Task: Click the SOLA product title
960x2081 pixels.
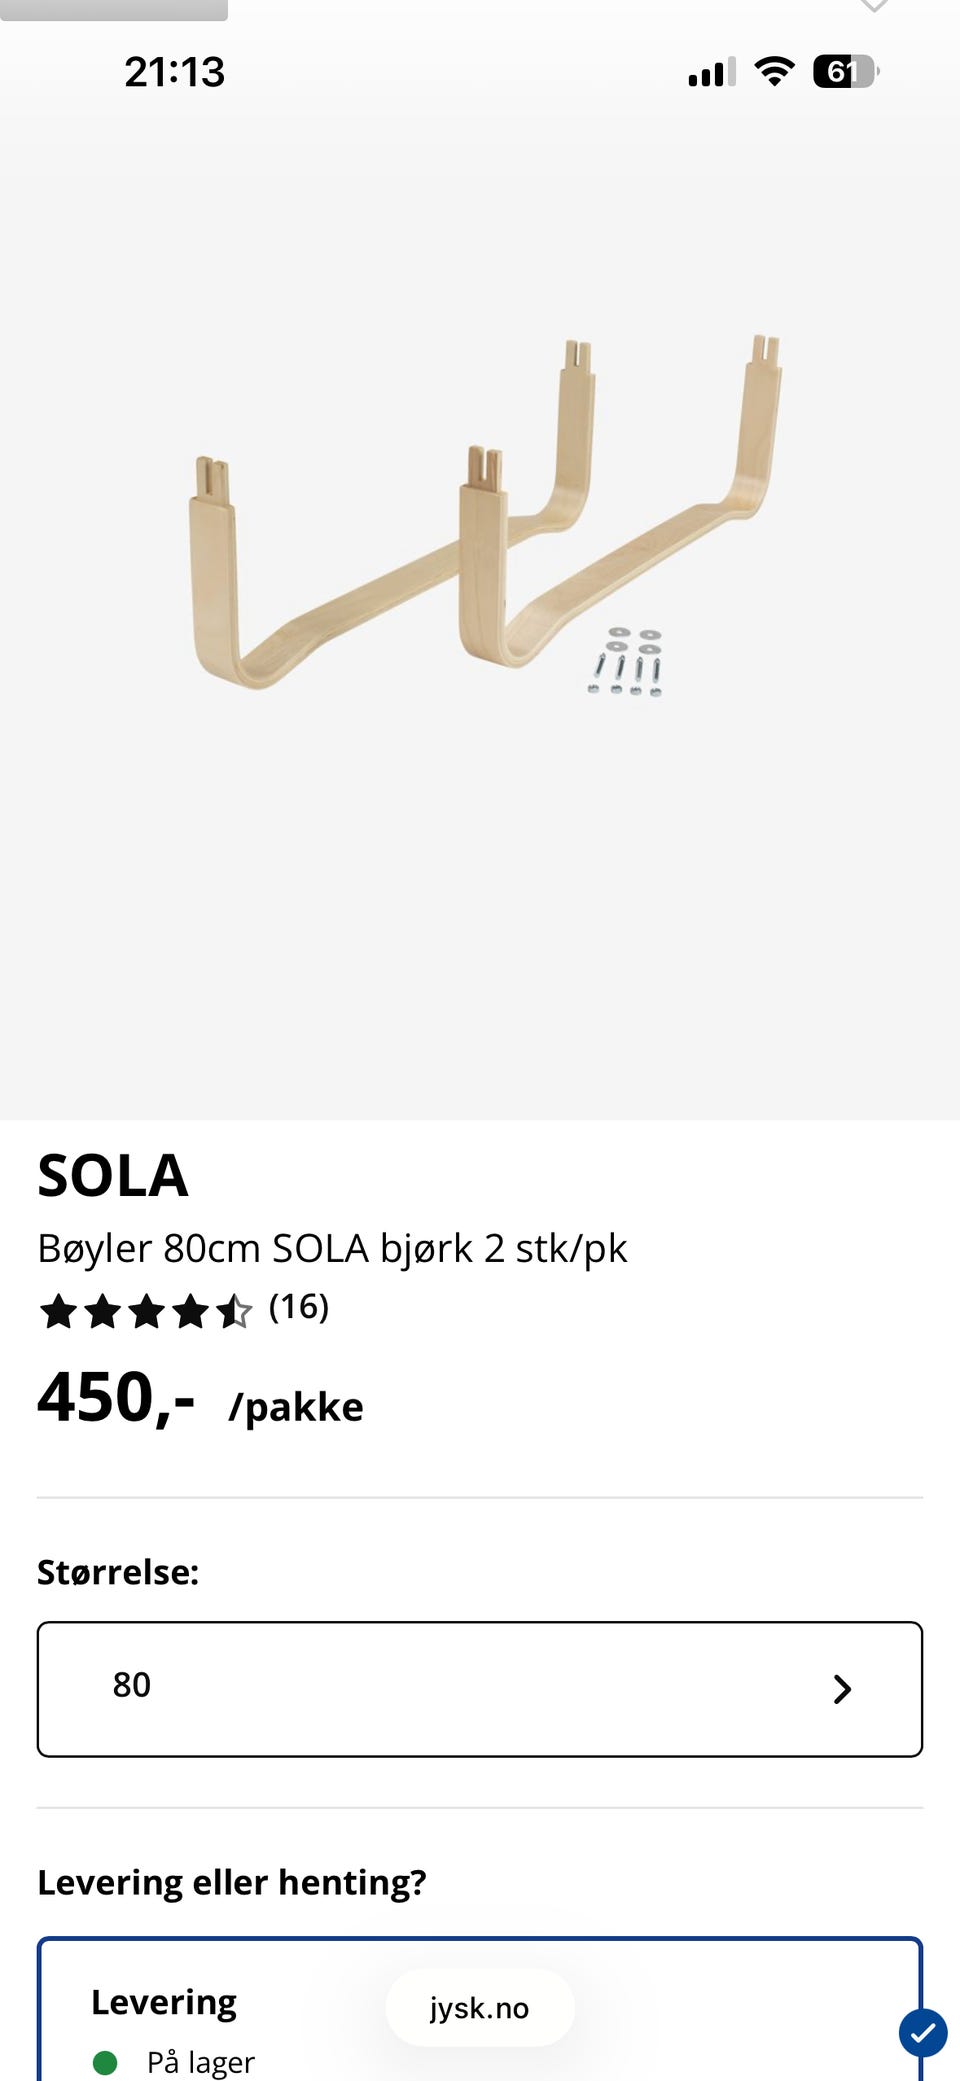Action: point(113,1175)
